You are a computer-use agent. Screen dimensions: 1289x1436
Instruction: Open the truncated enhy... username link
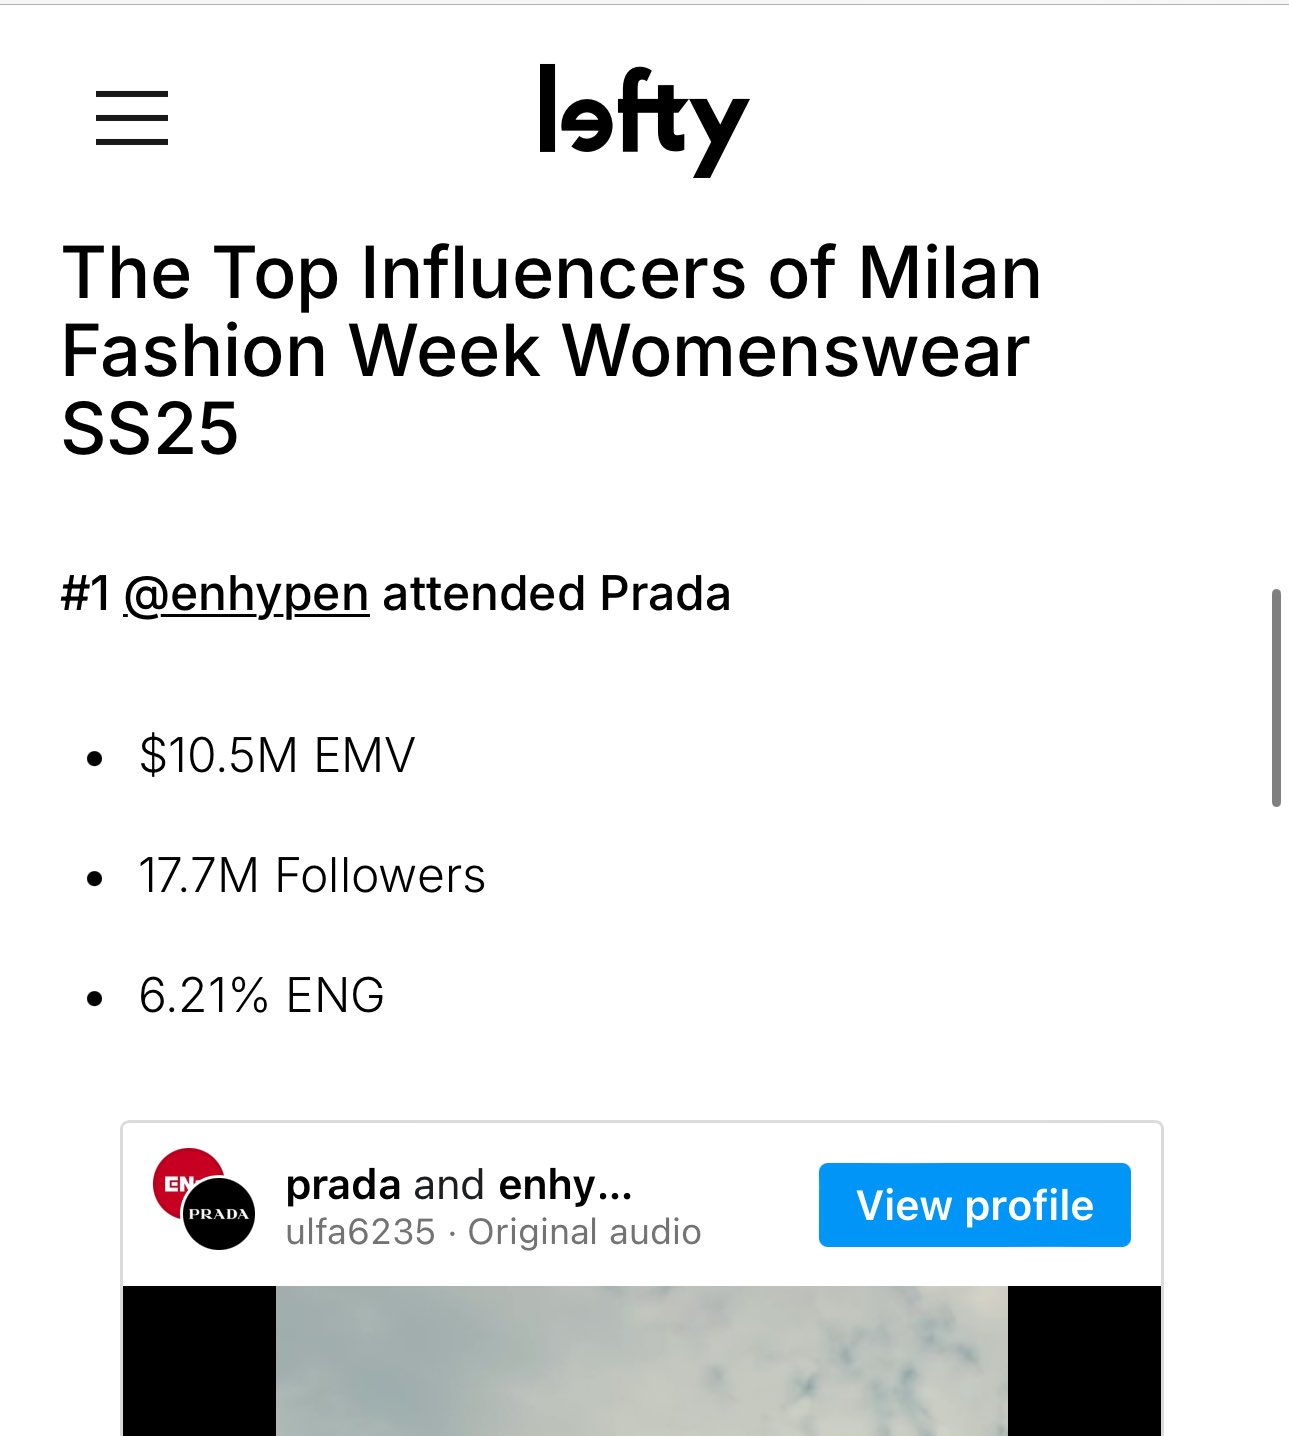point(565,1186)
